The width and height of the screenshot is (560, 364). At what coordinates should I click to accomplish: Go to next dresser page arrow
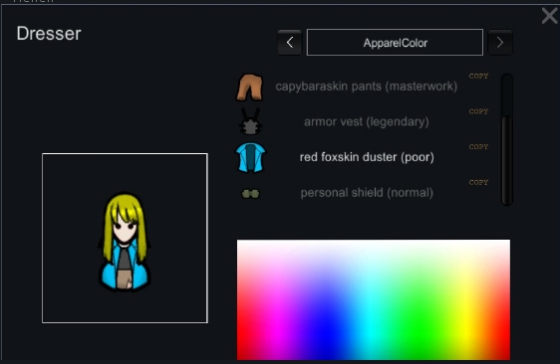(500, 43)
